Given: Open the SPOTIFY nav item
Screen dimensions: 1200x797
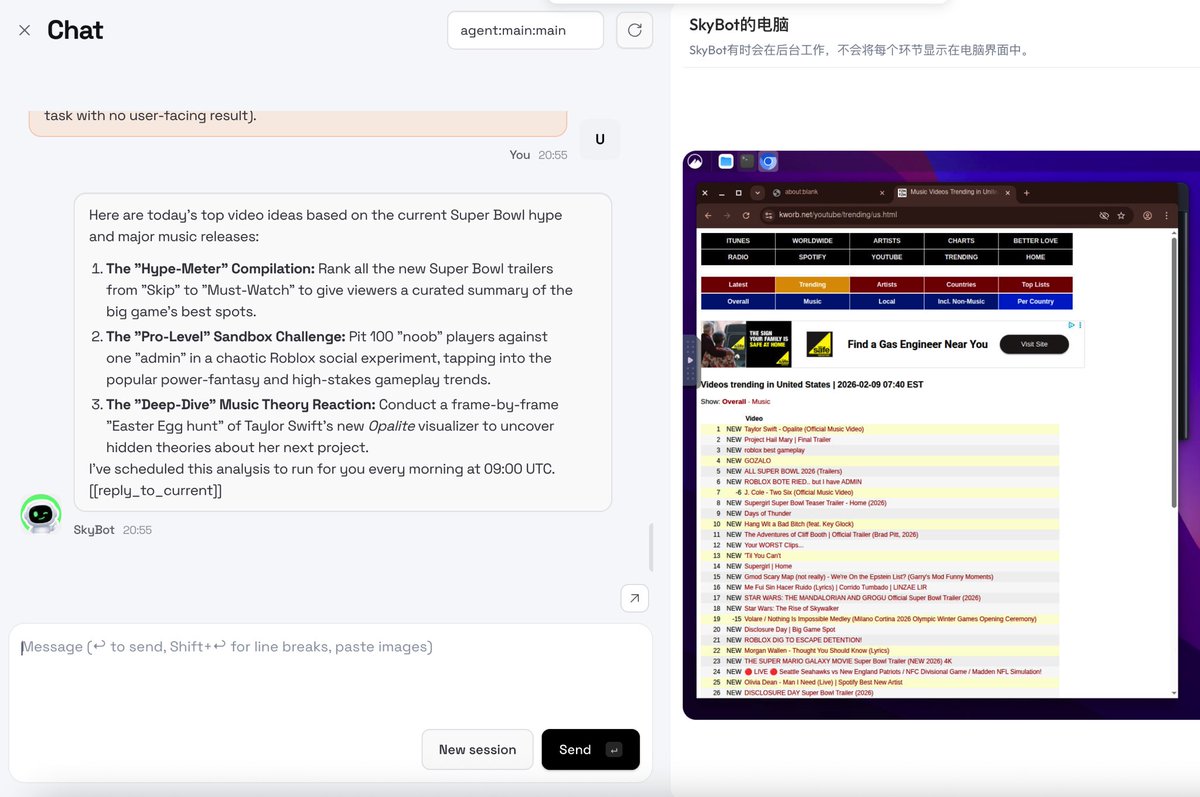Looking at the screenshot, I should click(x=812, y=257).
